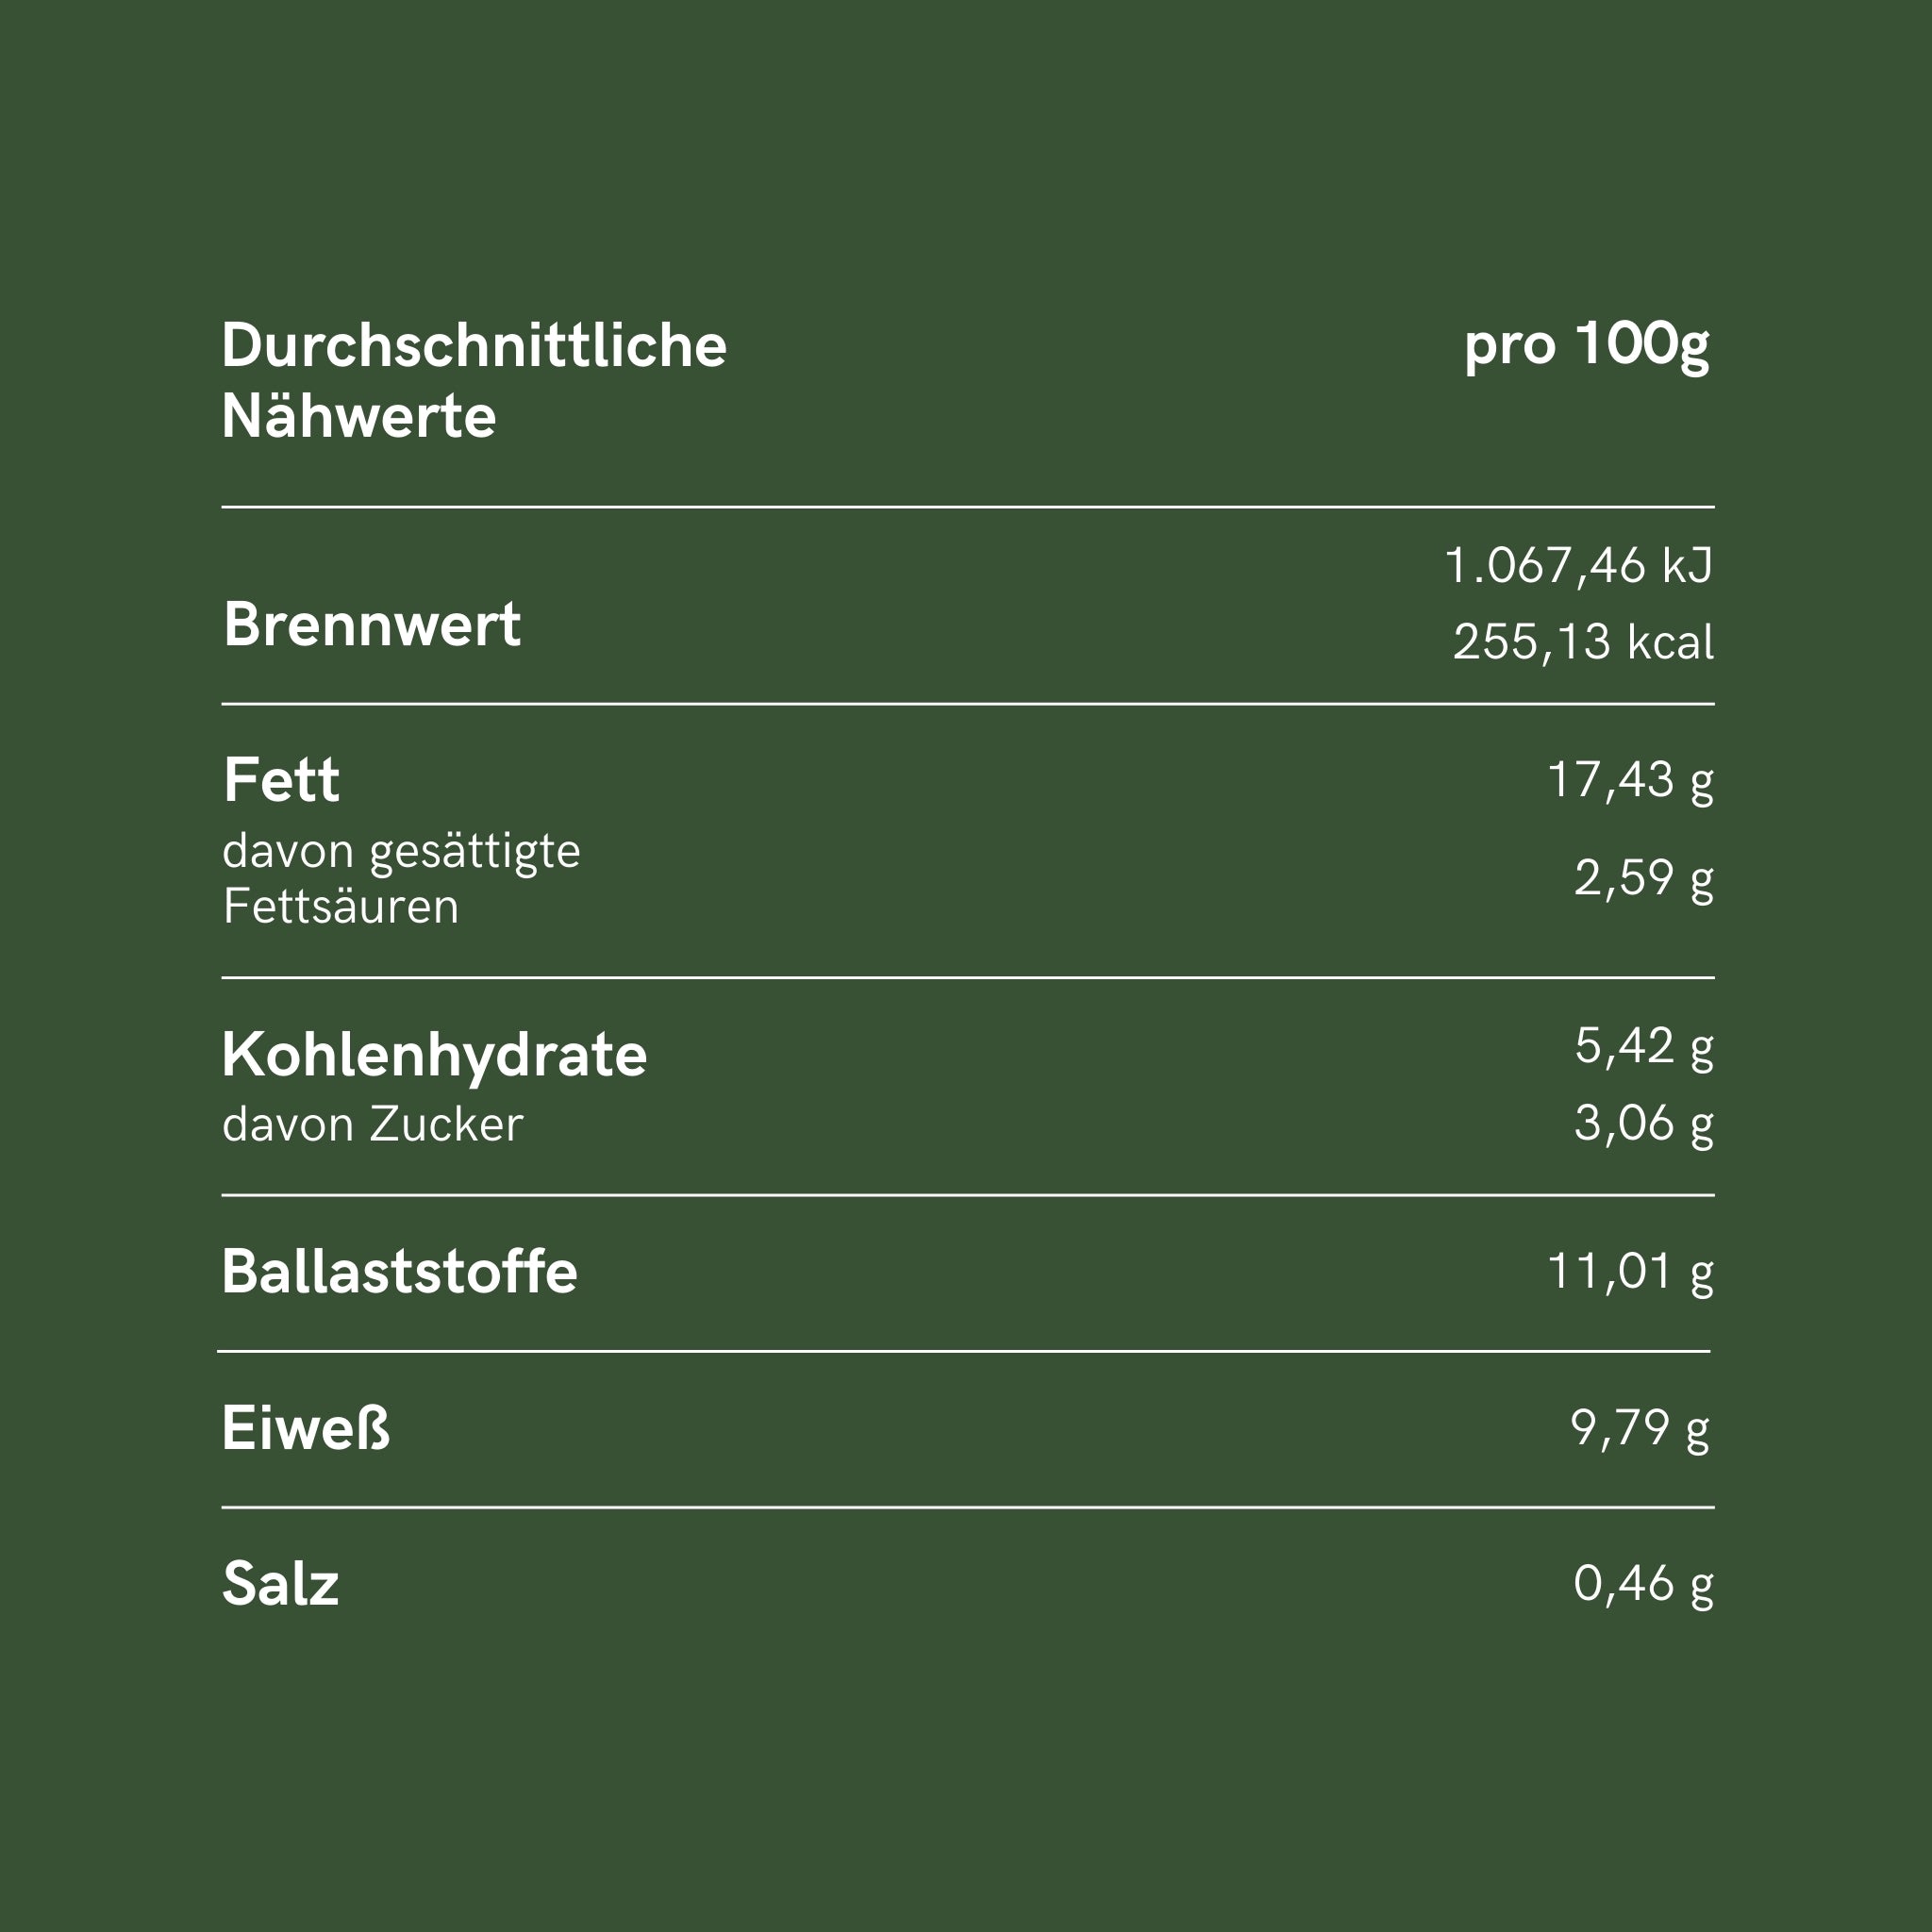Click the 9,79 g protein value

(1639, 1428)
